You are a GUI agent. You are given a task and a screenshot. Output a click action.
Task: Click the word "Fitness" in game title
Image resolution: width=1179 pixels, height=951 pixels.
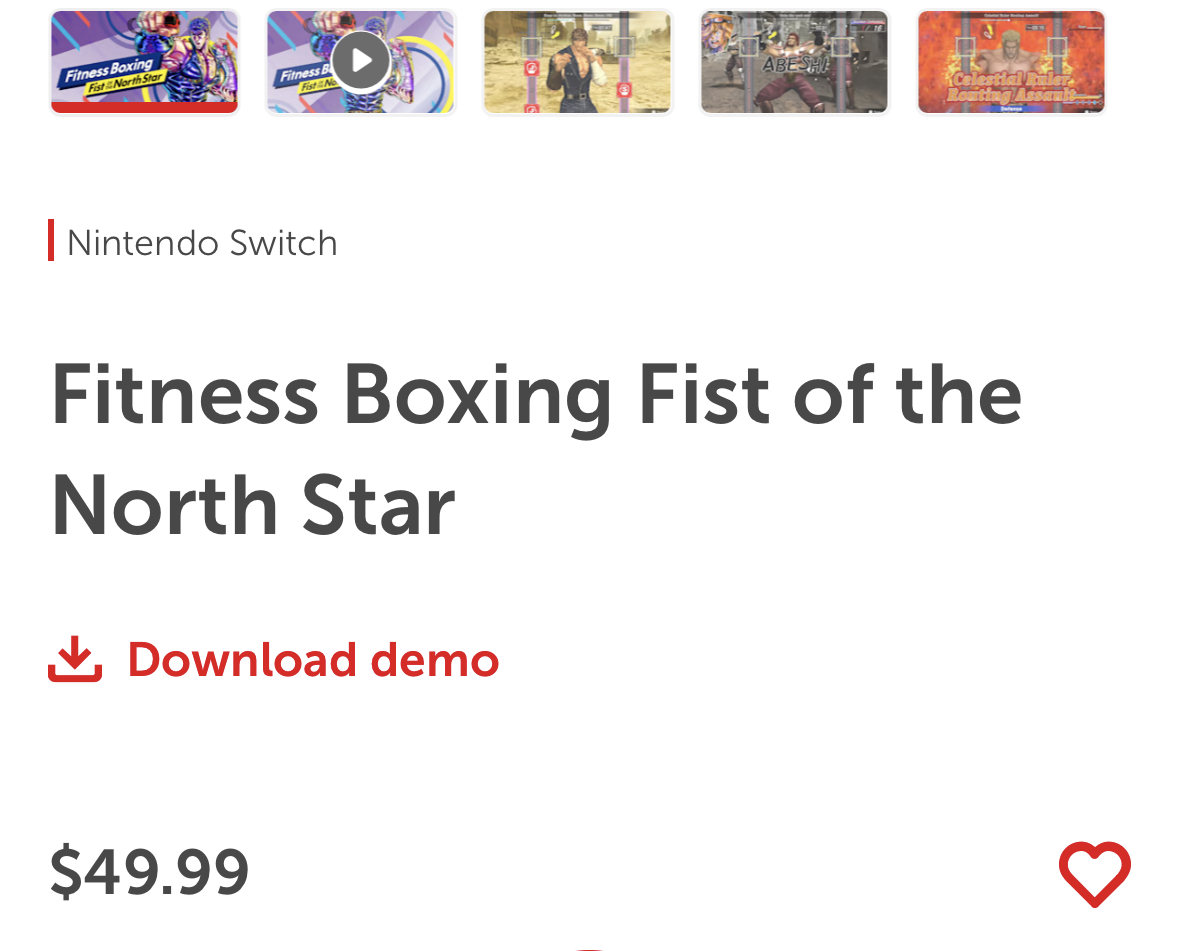(185, 395)
